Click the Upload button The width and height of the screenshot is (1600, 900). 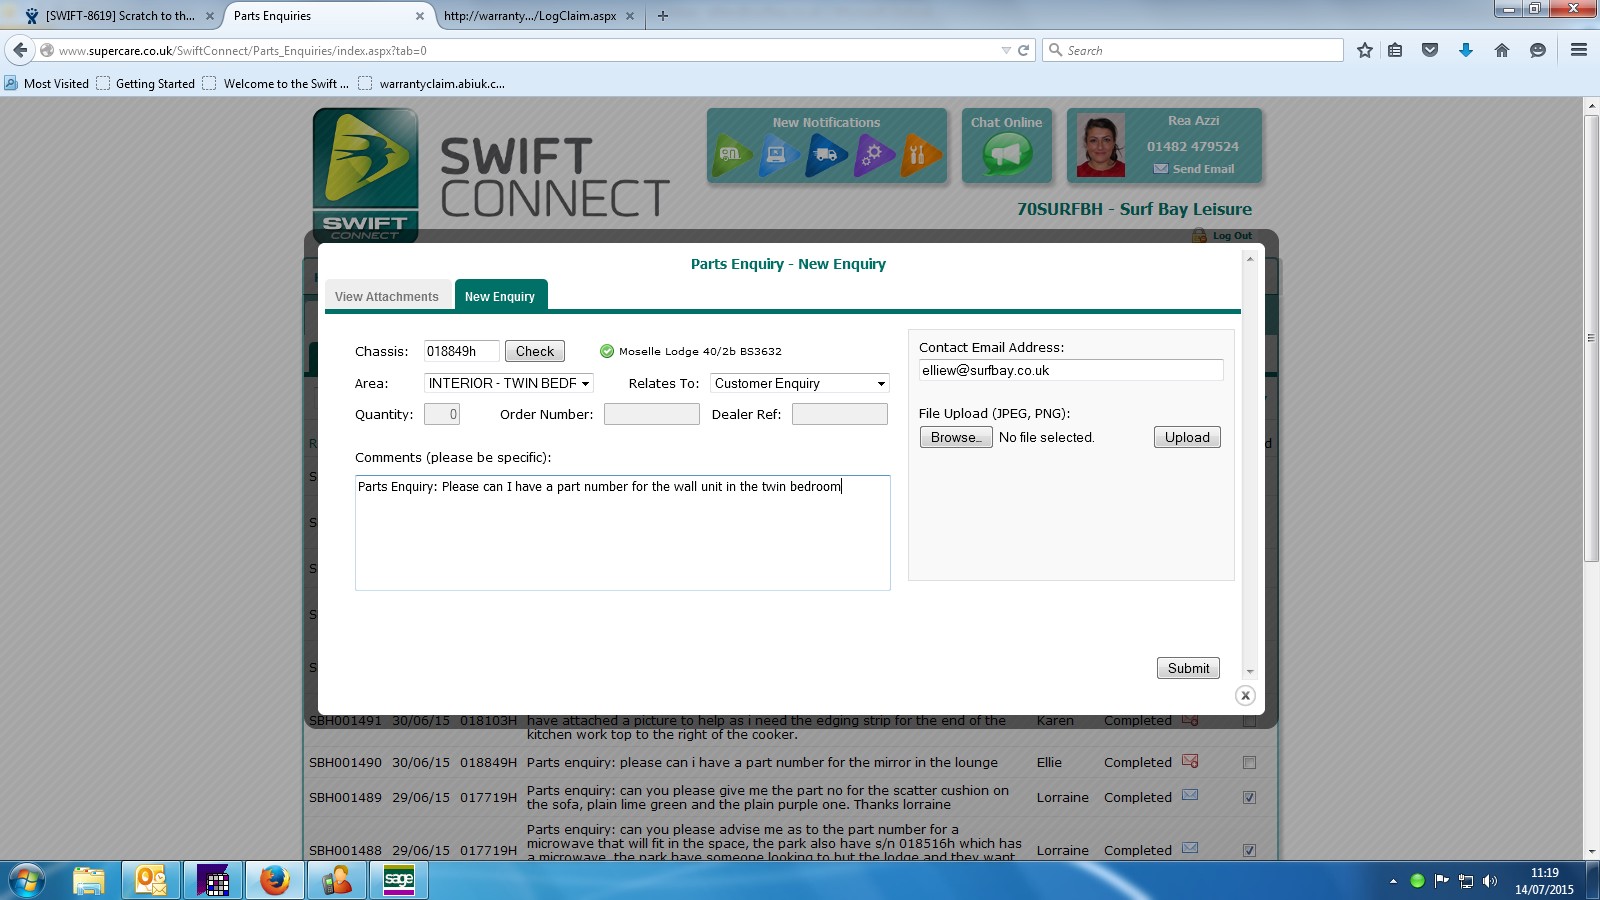coord(1187,437)
